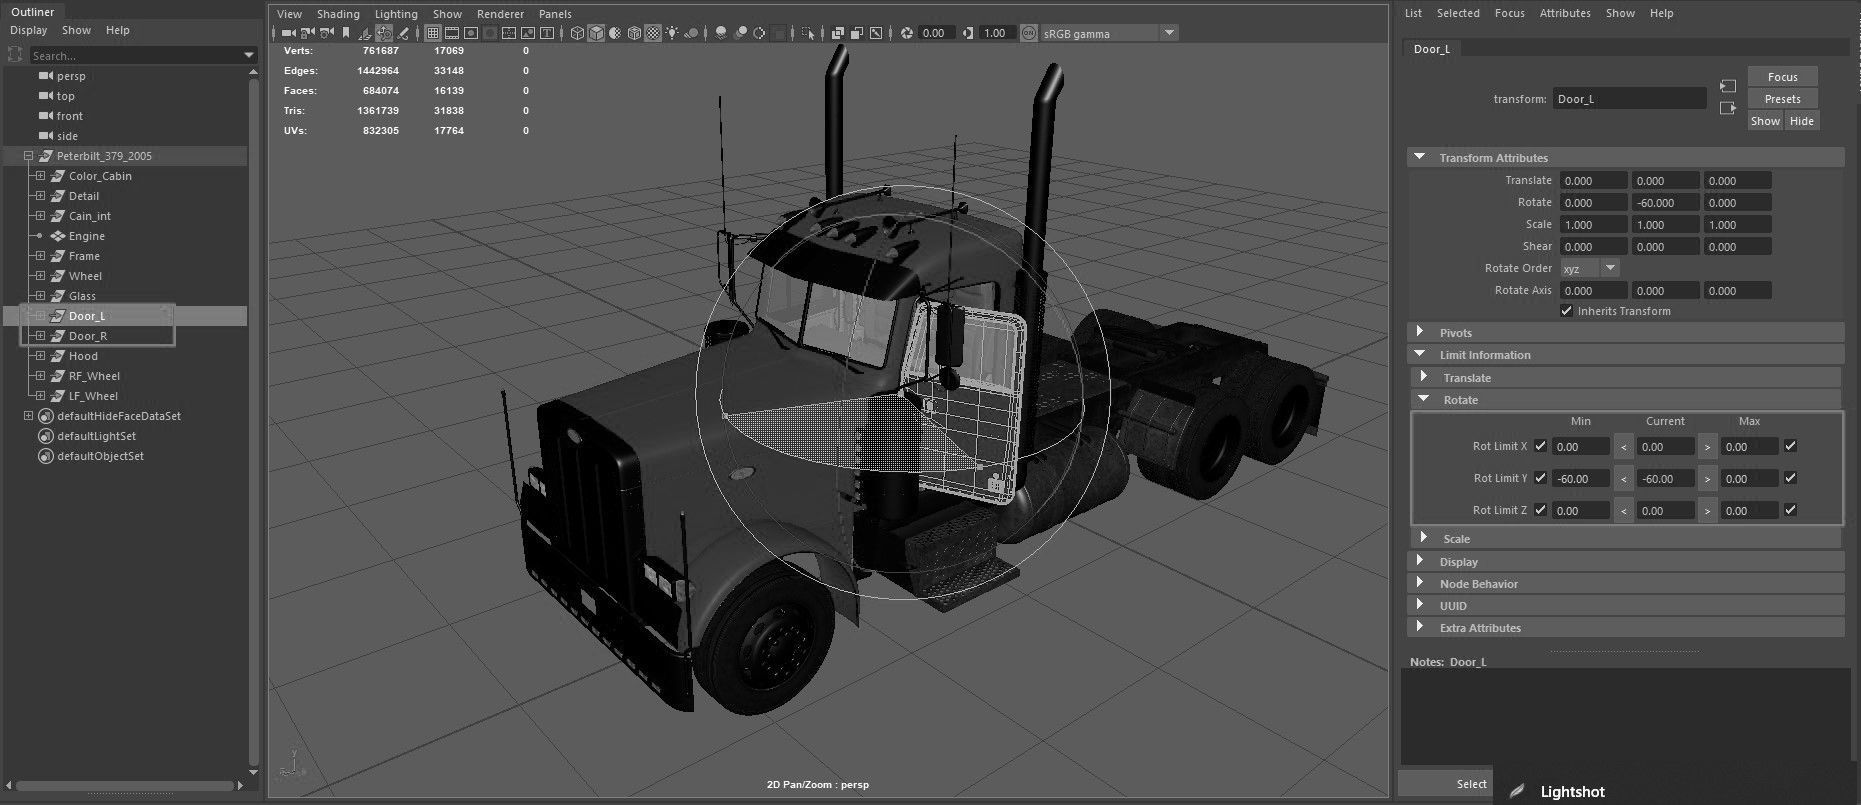Toggle Wireframe on Shaded icon
This screenshot has width=1861, height=805.
point(634,33)
